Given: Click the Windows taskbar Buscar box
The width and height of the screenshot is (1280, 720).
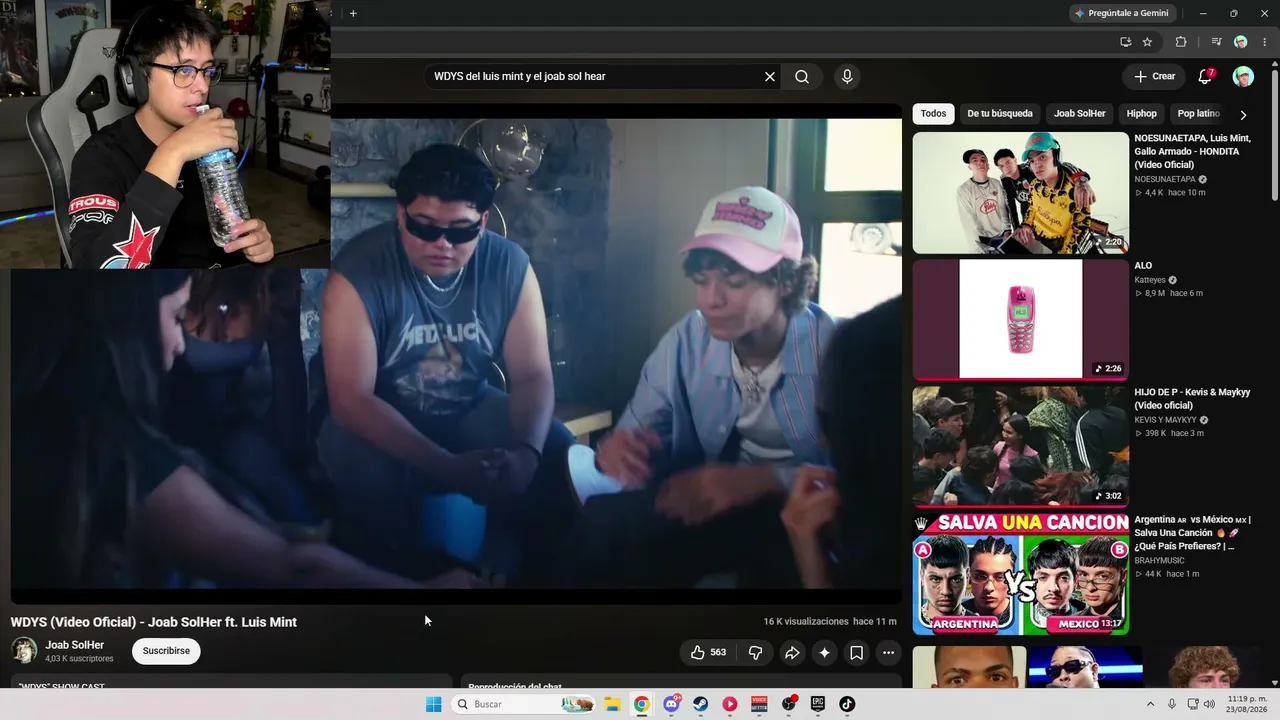Looking at the screenshot, I should coord(522,704).
